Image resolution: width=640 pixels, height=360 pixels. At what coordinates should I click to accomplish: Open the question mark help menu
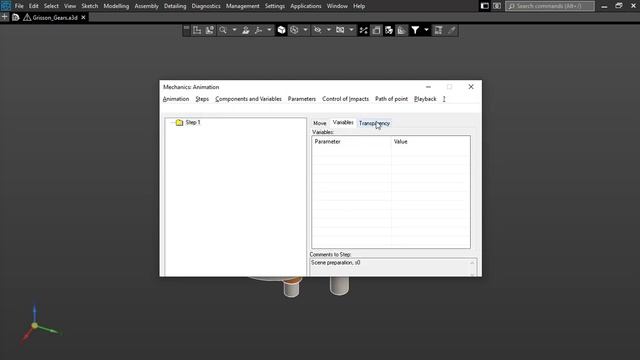[x=444, y=99]
